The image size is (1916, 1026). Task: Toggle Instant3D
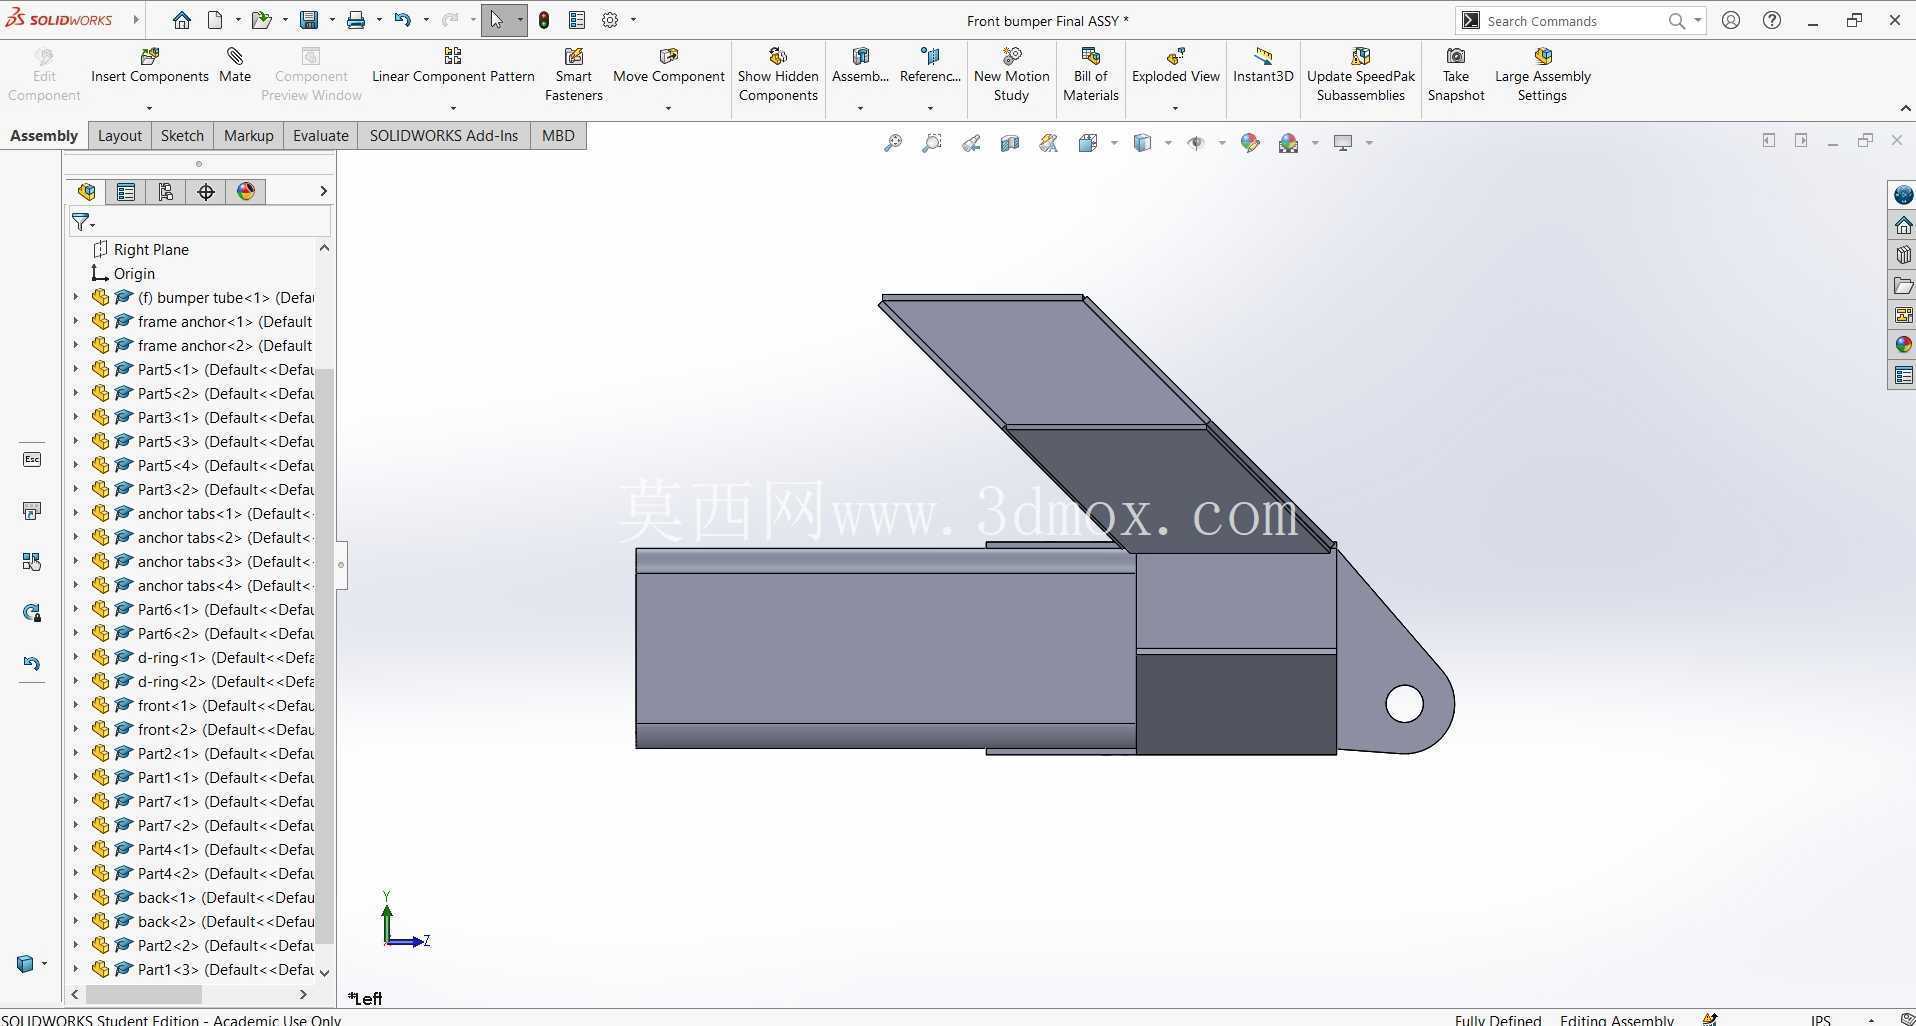click(1263, 66)
